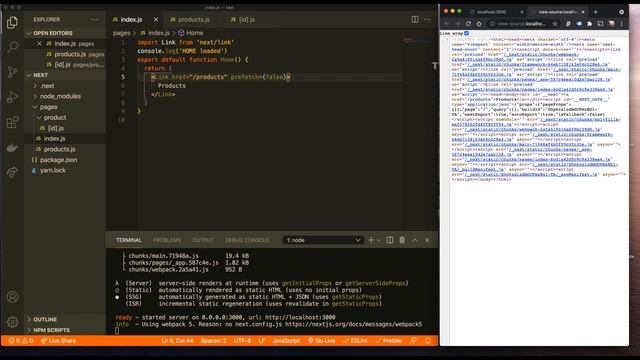Open the Extensions view
The width and height of the screenshot is (640, 360).
[x=12, y=122]
